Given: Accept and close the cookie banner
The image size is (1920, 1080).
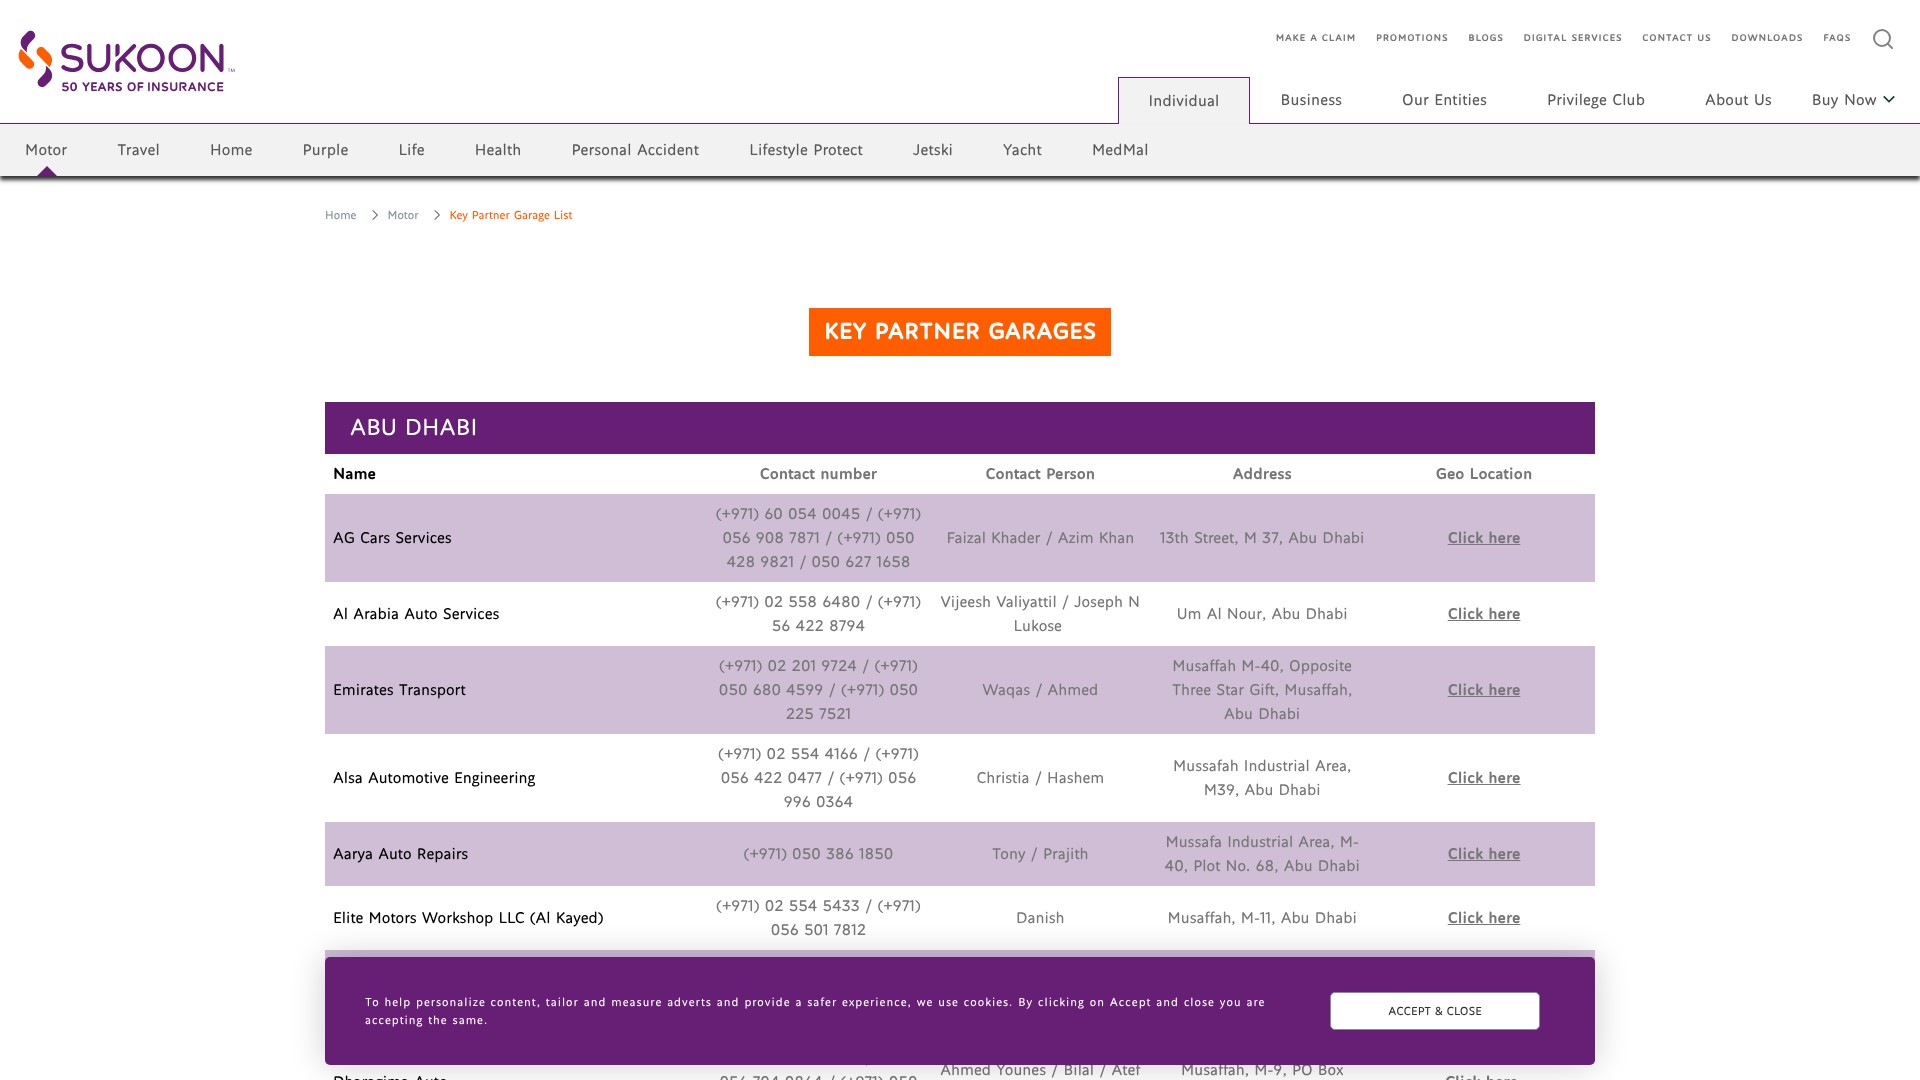Looking at the screenshot, I should (x=1435, y=1011).
